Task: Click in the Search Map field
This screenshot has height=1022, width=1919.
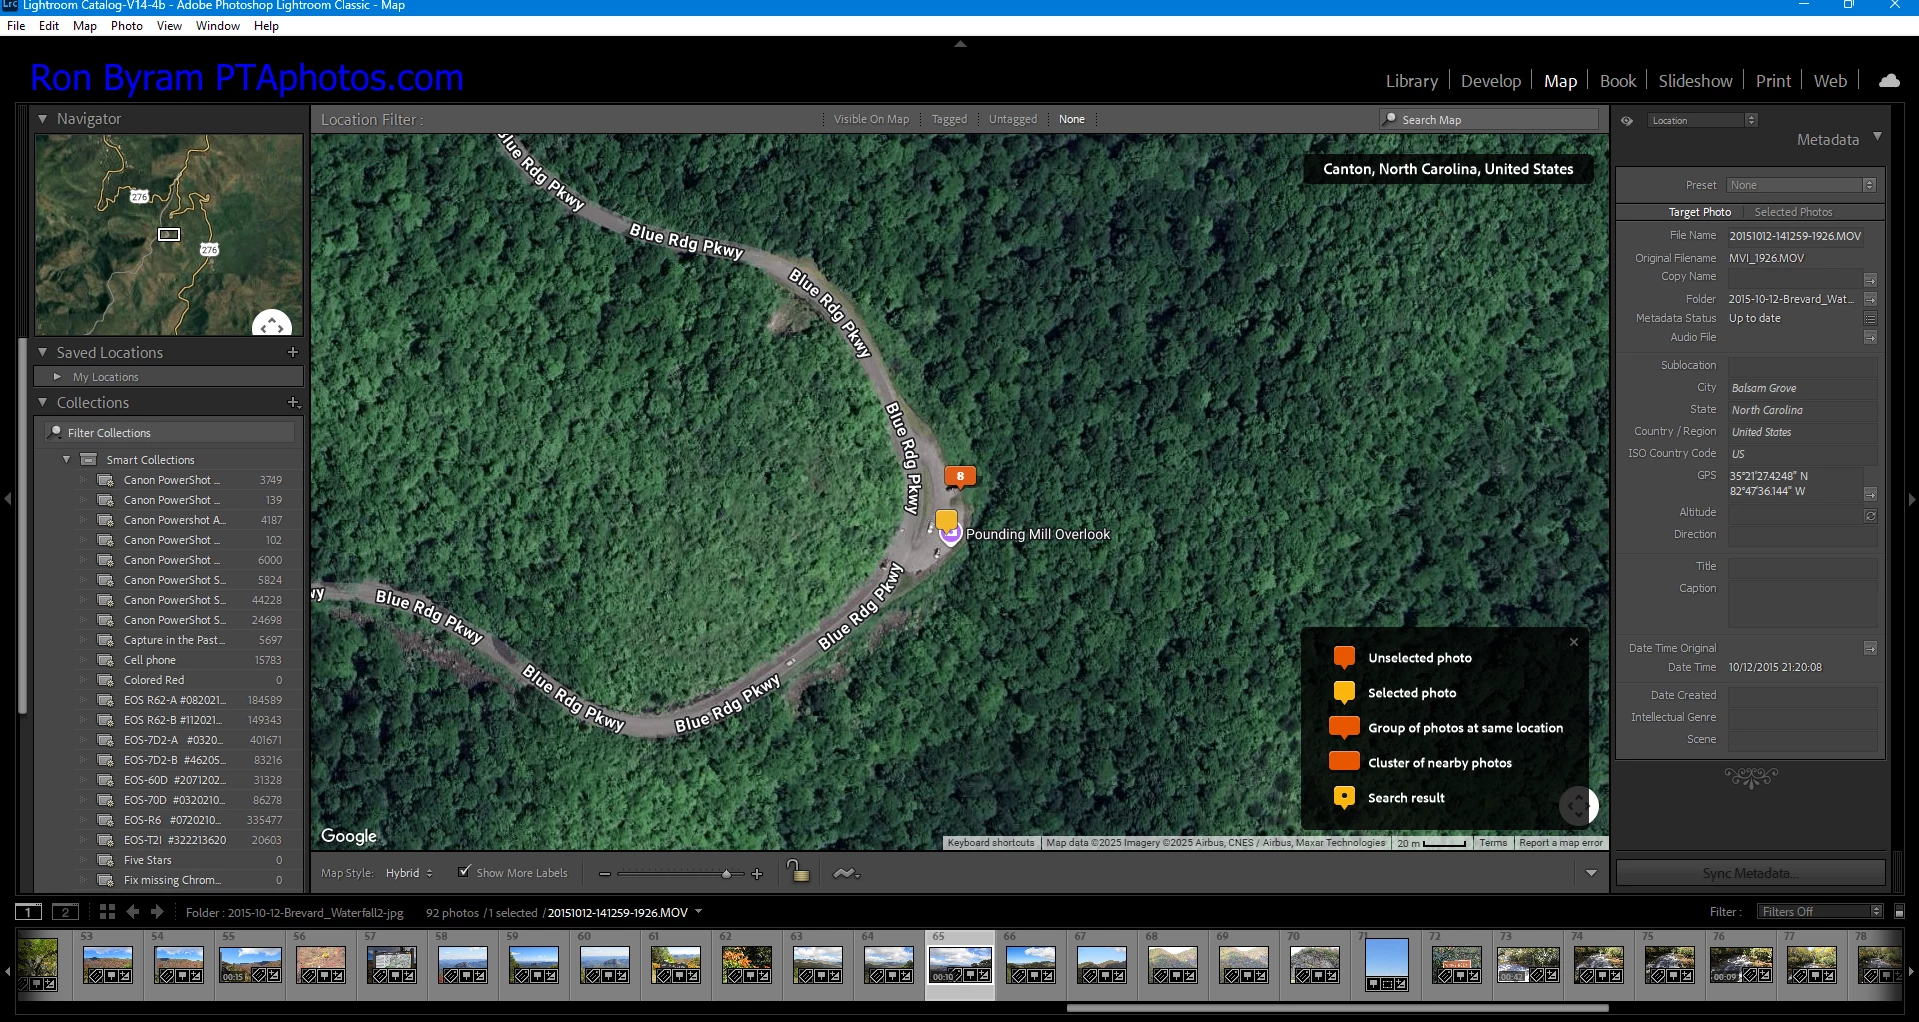Action: coord(1489,119)
